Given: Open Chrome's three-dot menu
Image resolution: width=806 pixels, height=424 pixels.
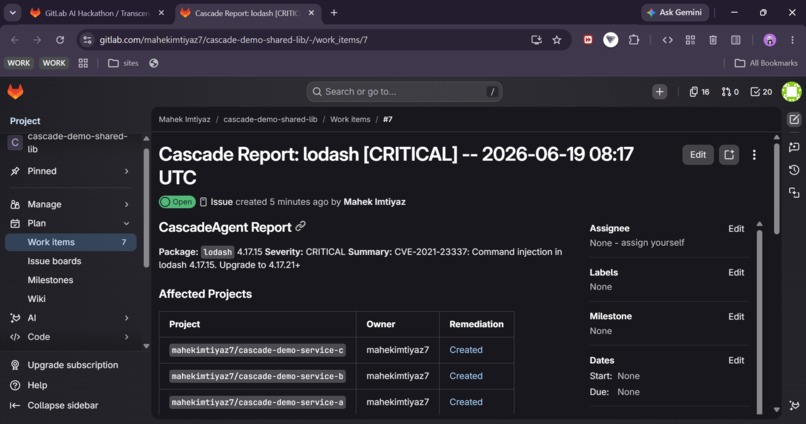Looking at the screenshot, I should point(792,40).
